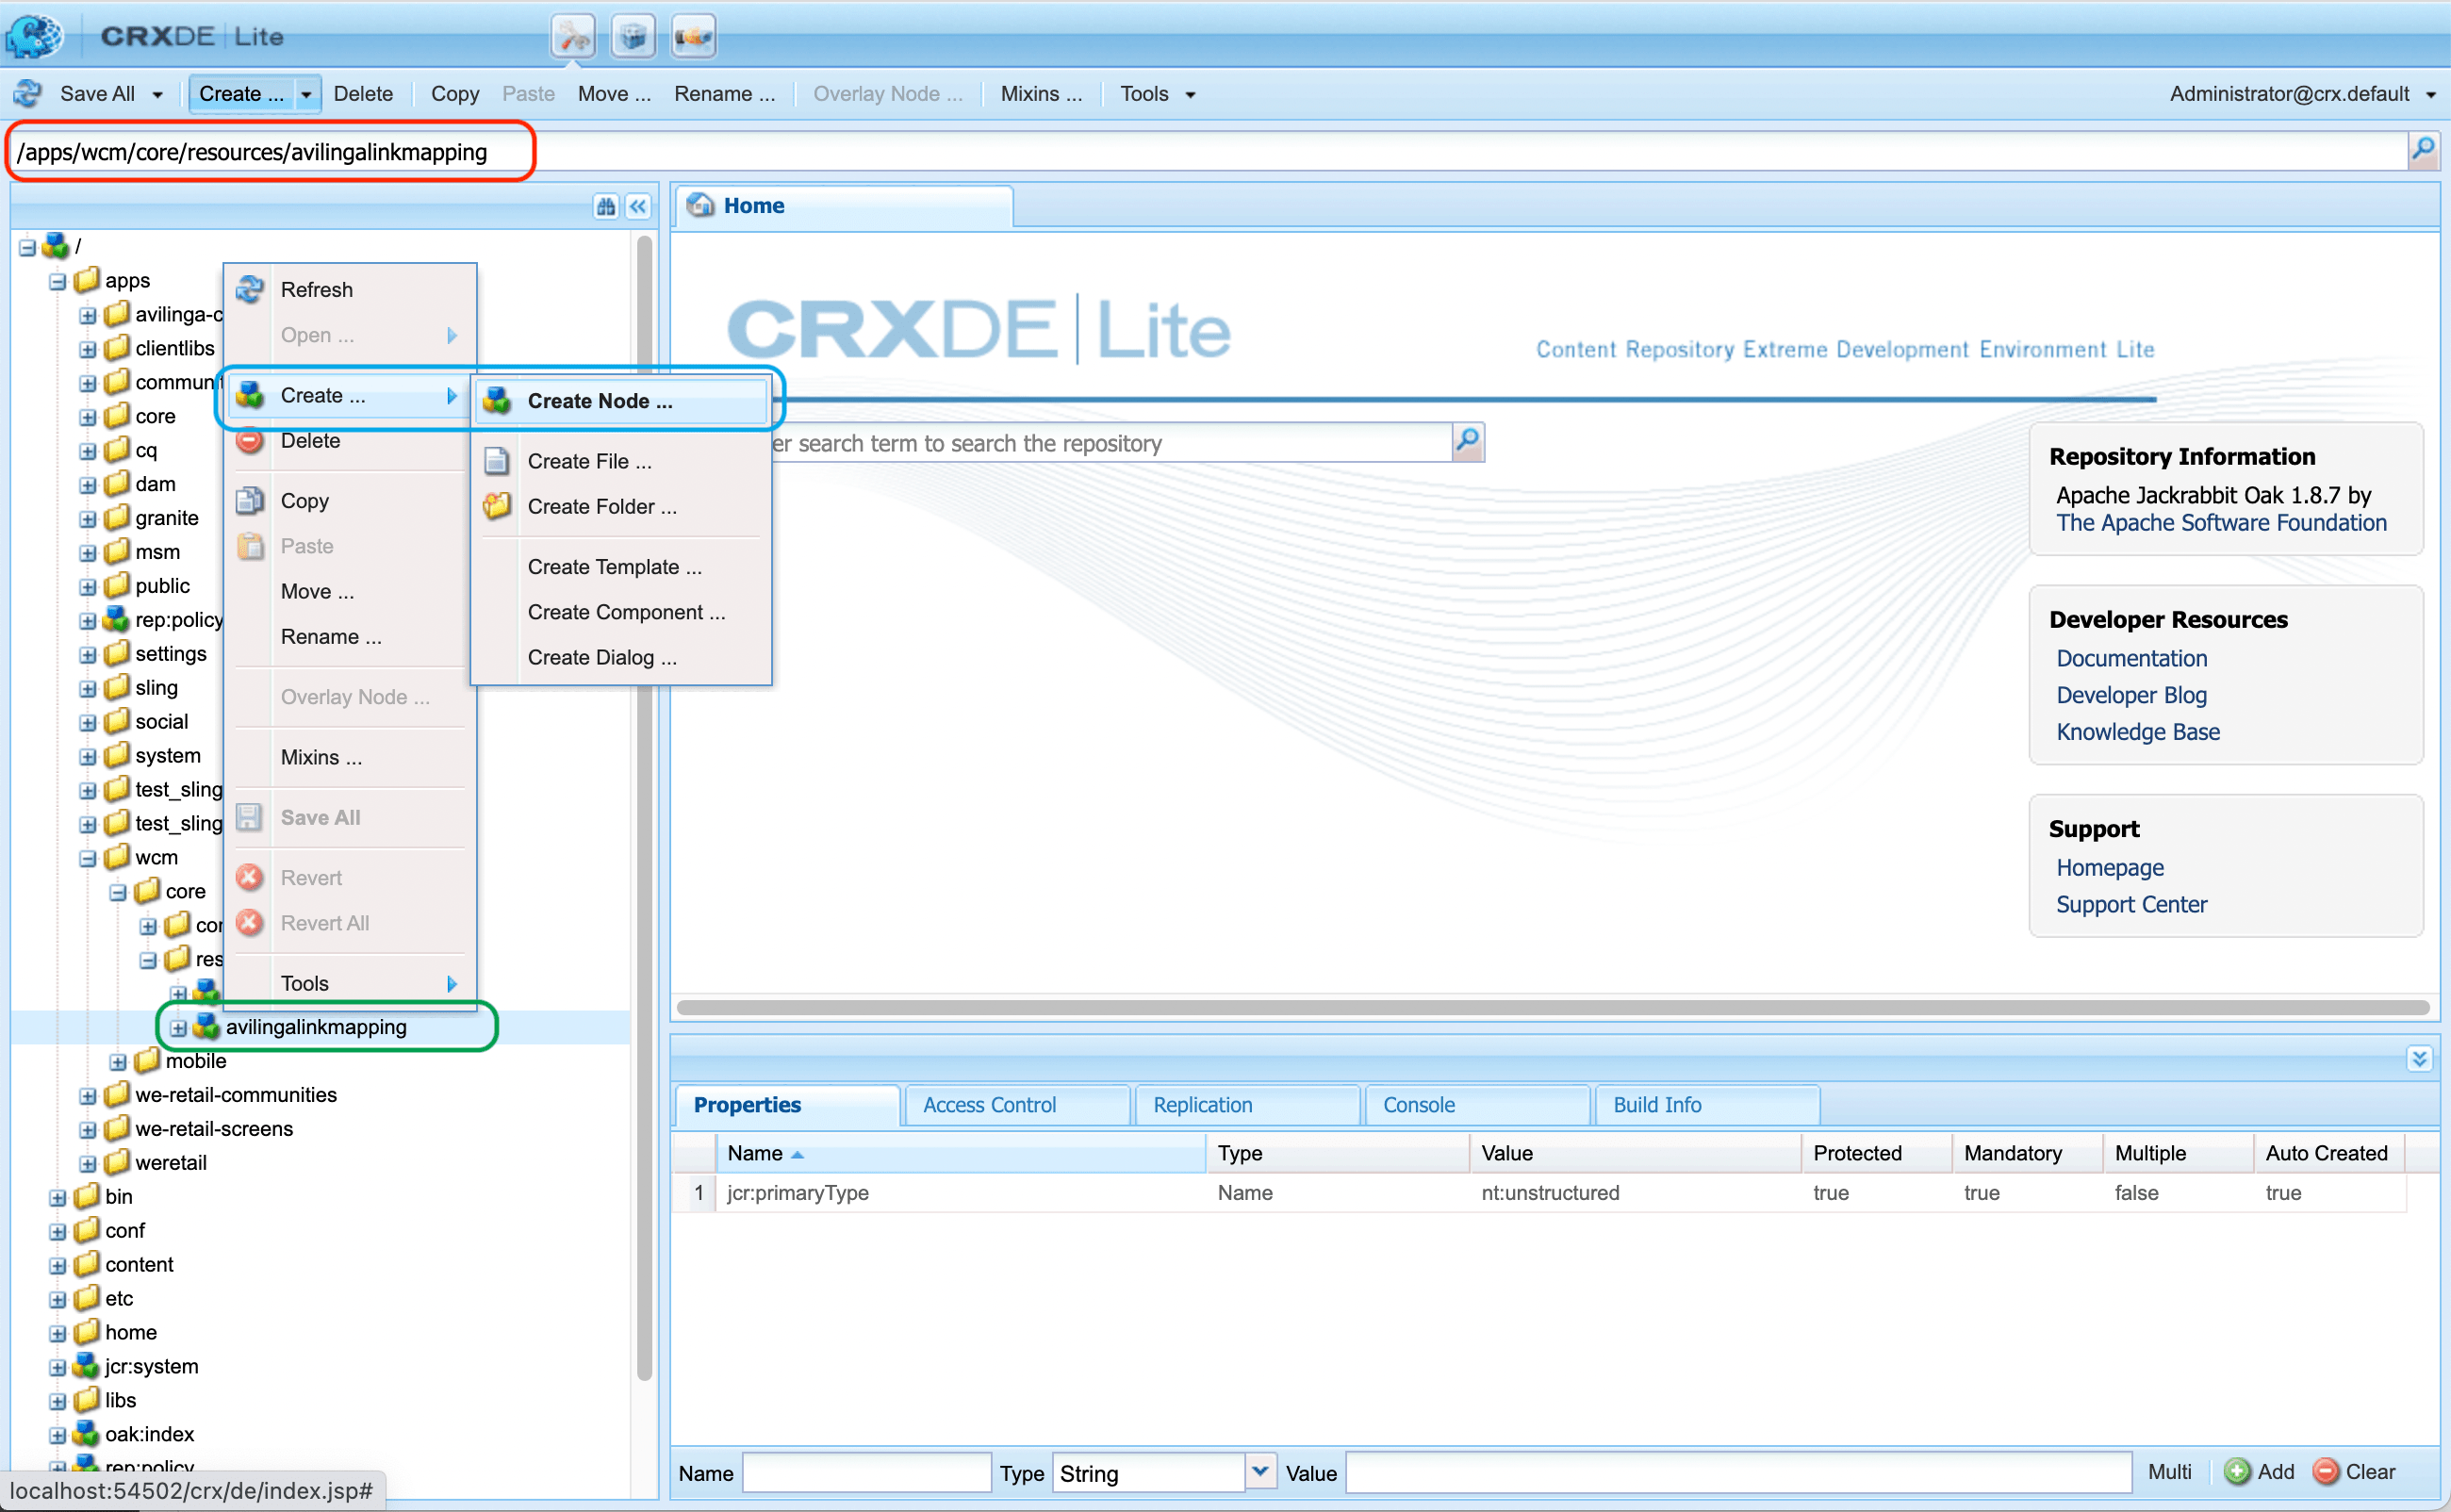This screenshot has width=2451, height=1512.
Task: Select Create Folder from submenu
Action: [x=601, y=507]
